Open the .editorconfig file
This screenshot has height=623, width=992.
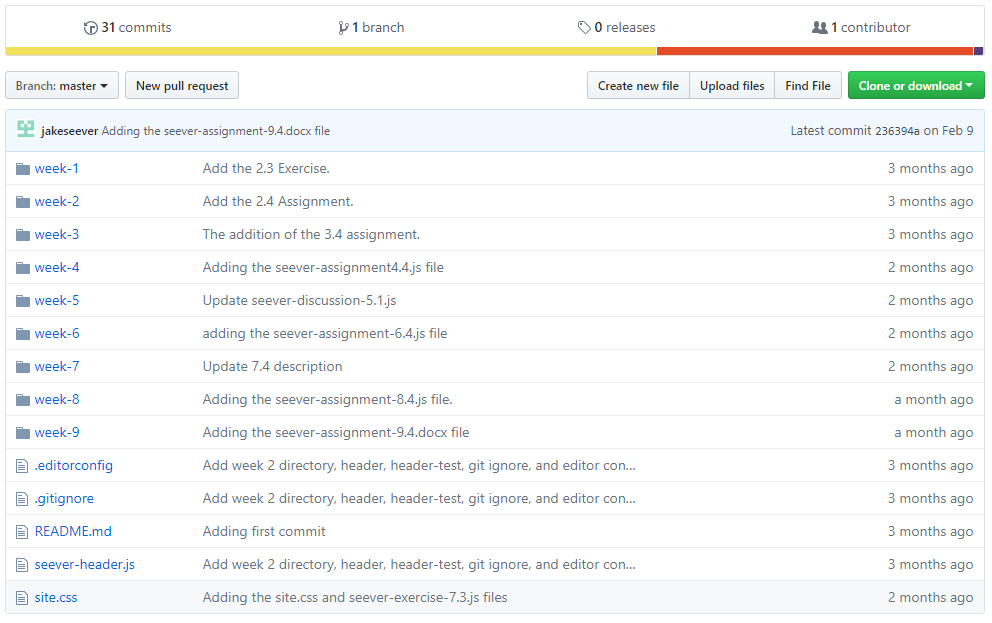[x=73, y=466]
